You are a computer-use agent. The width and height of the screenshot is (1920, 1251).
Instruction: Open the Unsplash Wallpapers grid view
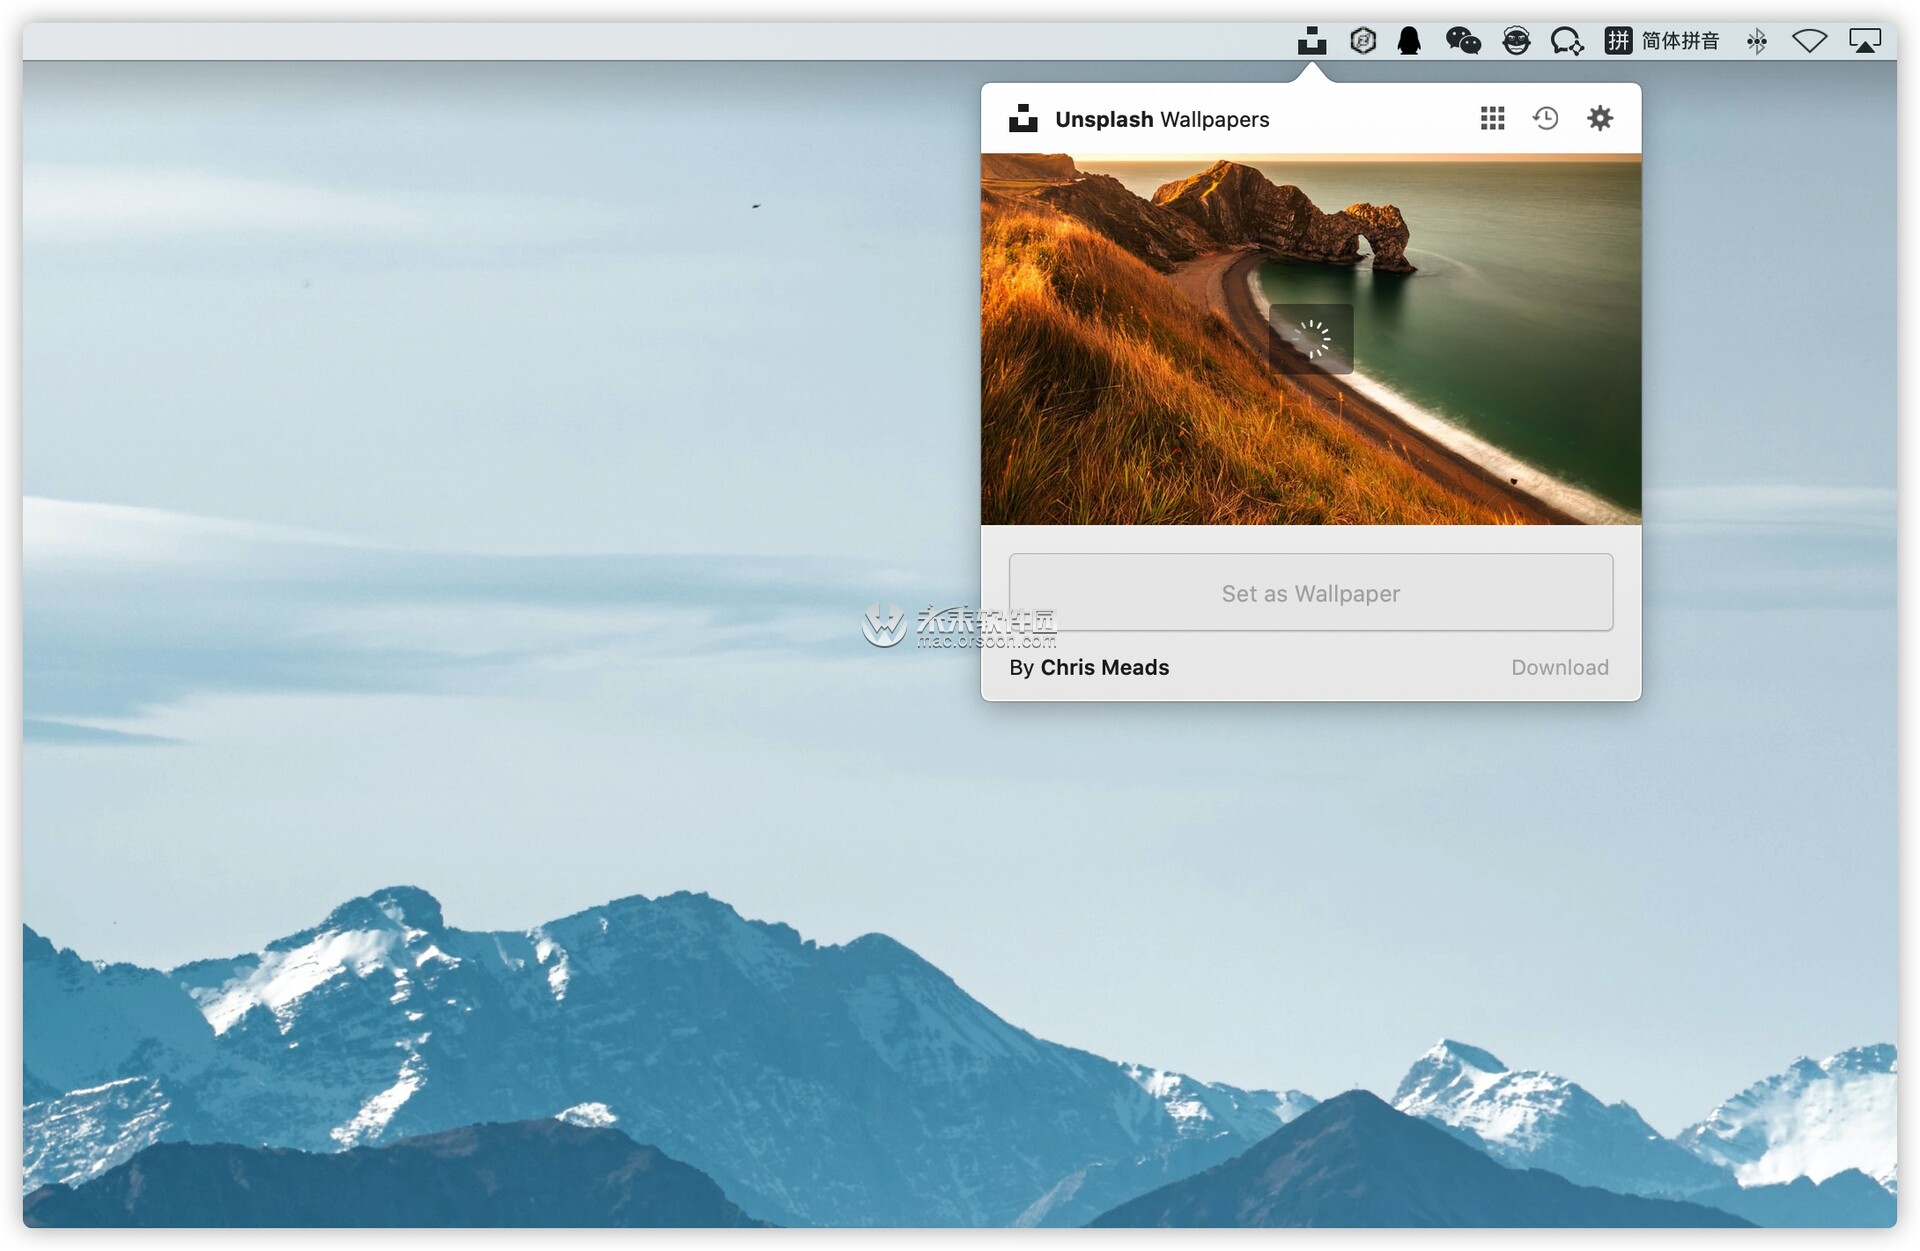click(x=1492, y=118)
